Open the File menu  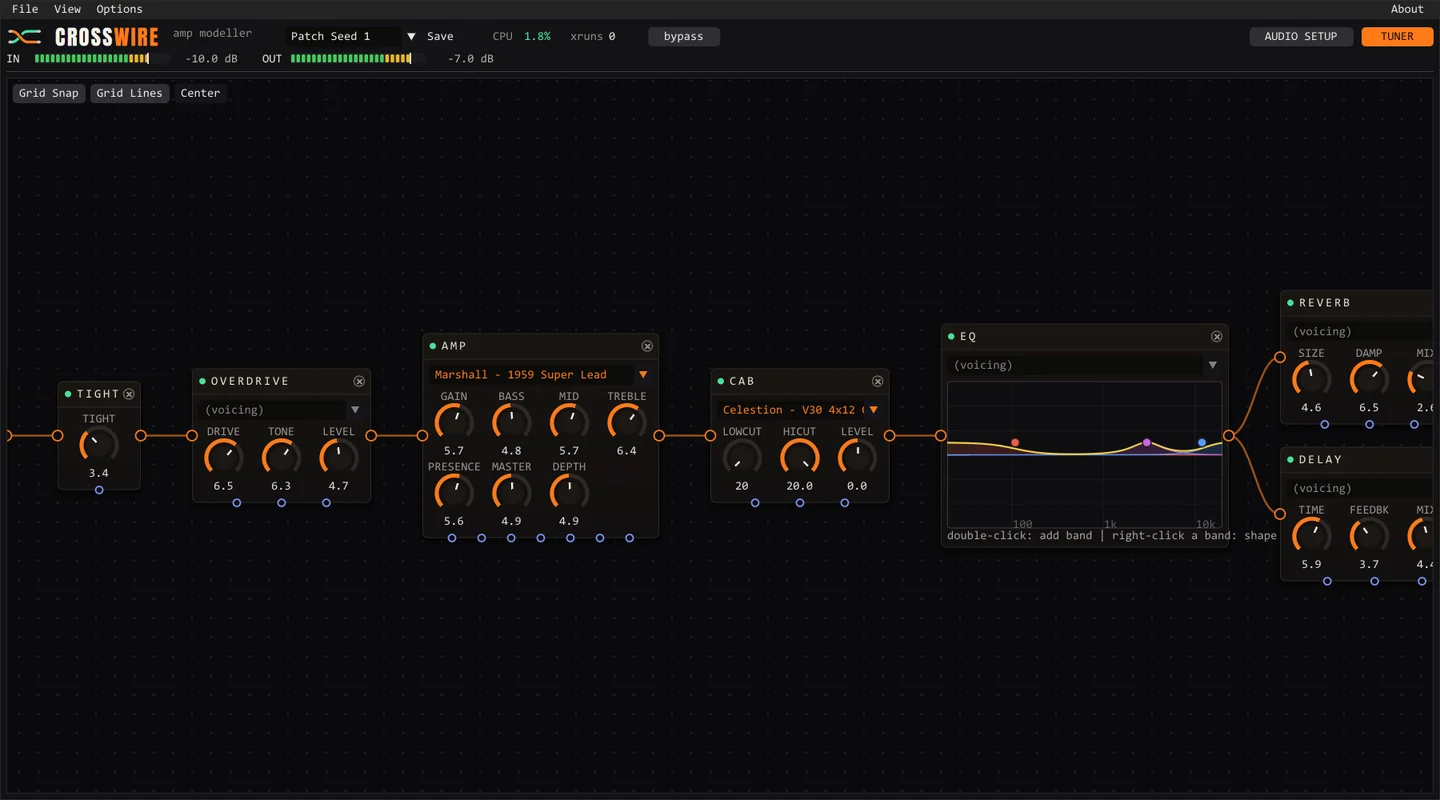pyautogui.click(x=25, y=9)
